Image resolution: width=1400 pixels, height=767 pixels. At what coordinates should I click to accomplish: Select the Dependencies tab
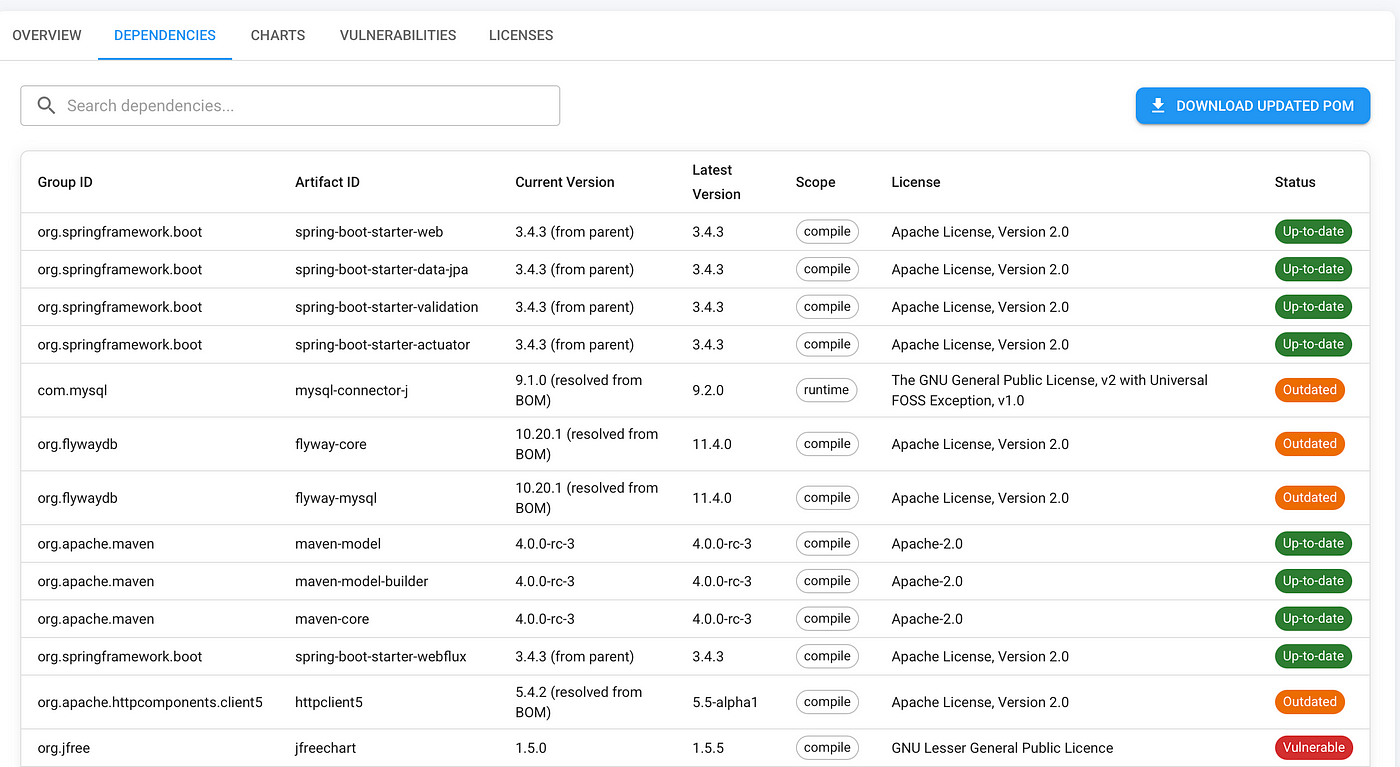[165, 35]
